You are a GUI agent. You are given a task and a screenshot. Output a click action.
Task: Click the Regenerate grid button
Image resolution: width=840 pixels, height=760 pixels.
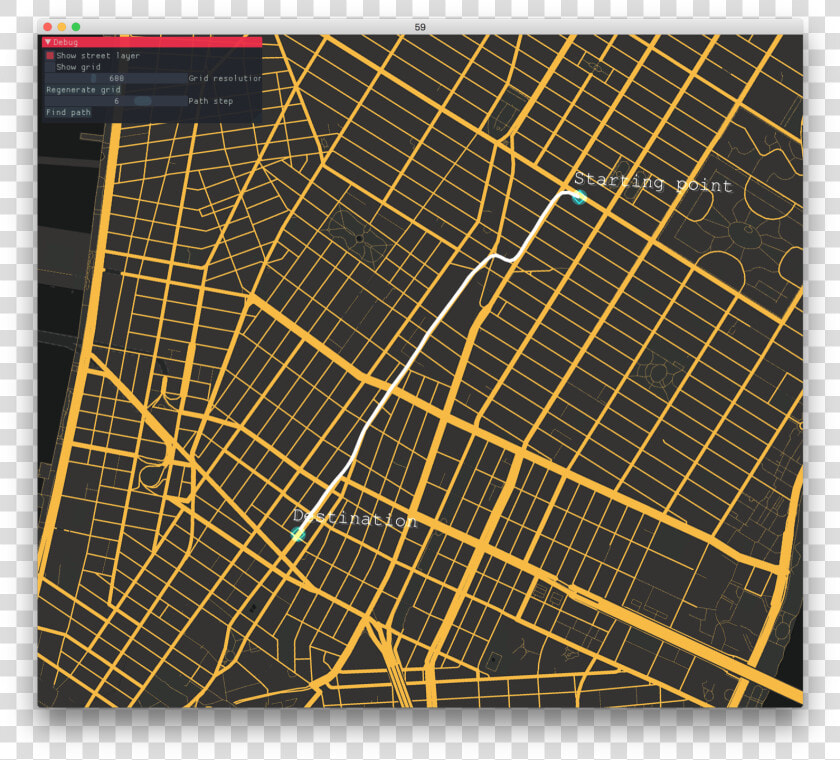[x=83, y=89]
